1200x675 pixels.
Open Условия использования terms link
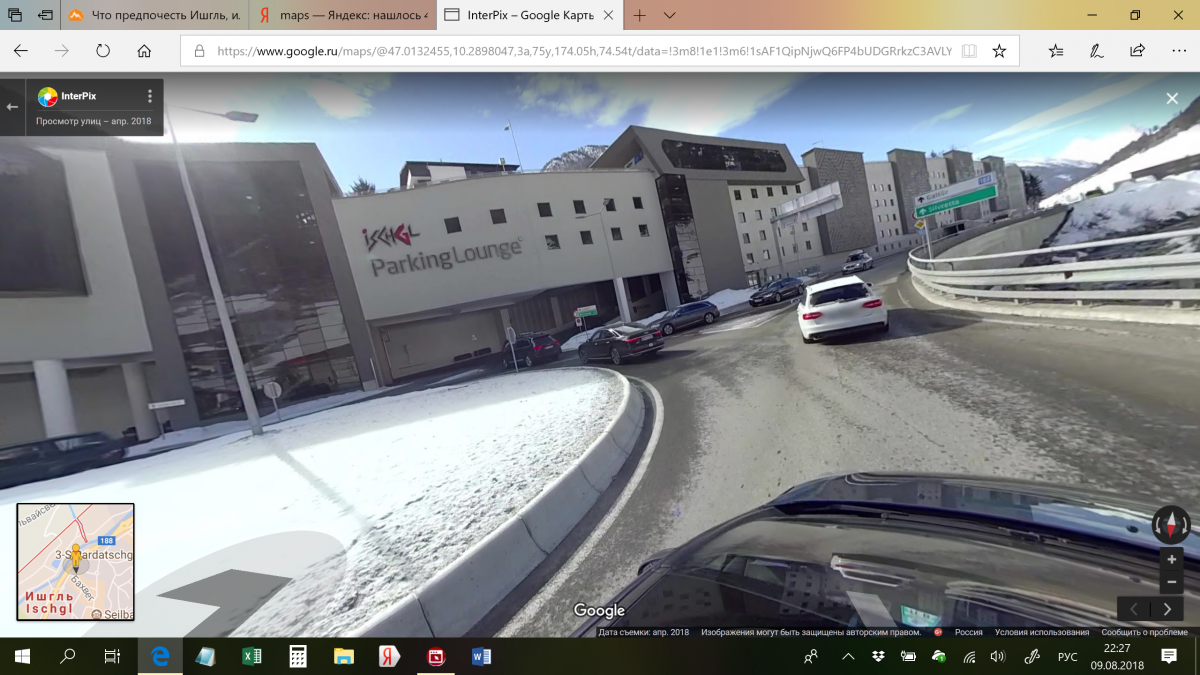1042,632
